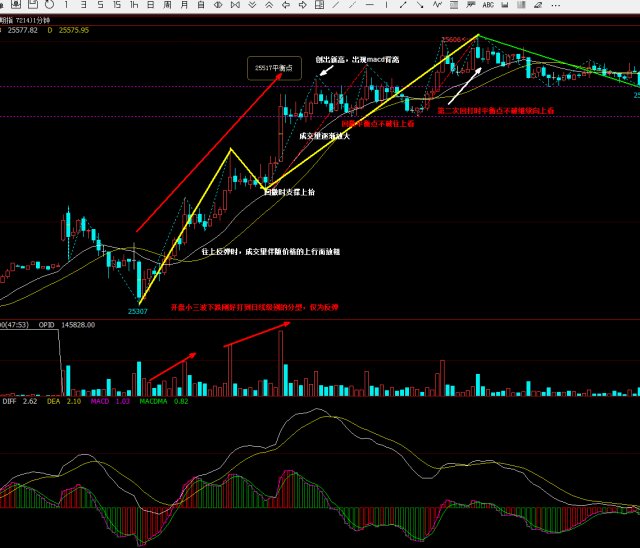Screen dimensions: 640x548
Task: Switch to daily (日) chart period
Action: [x=151, y=5]
